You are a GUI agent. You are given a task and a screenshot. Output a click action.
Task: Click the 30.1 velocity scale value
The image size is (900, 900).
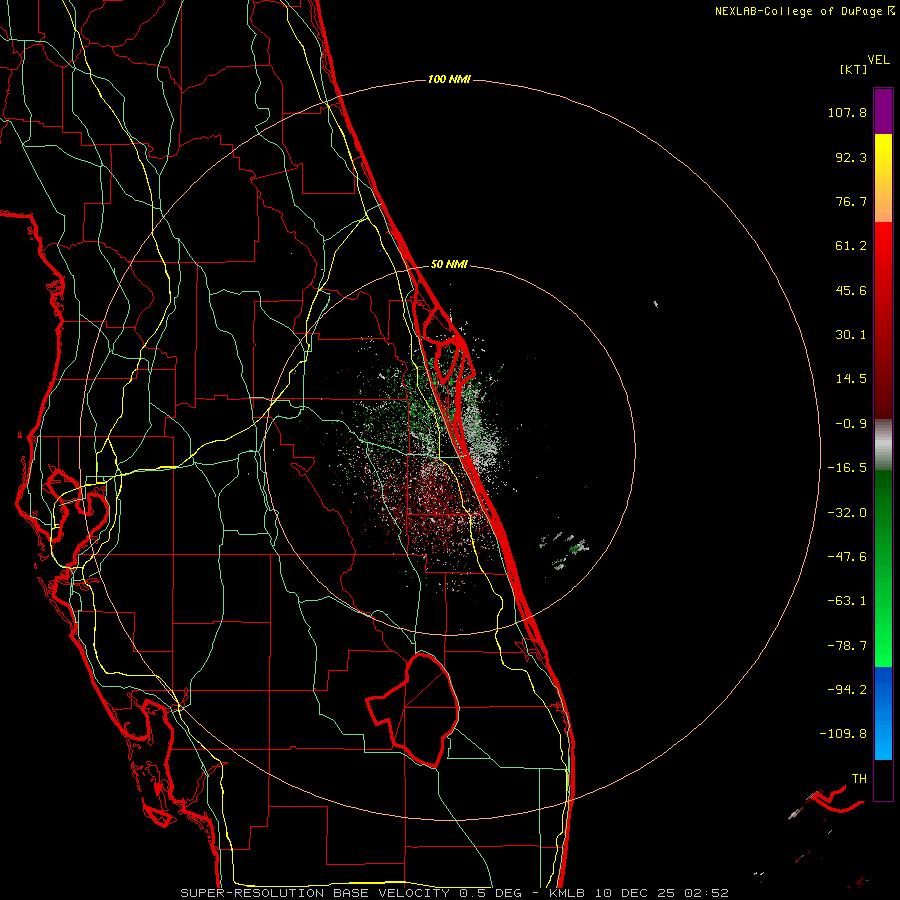point(851,335)
